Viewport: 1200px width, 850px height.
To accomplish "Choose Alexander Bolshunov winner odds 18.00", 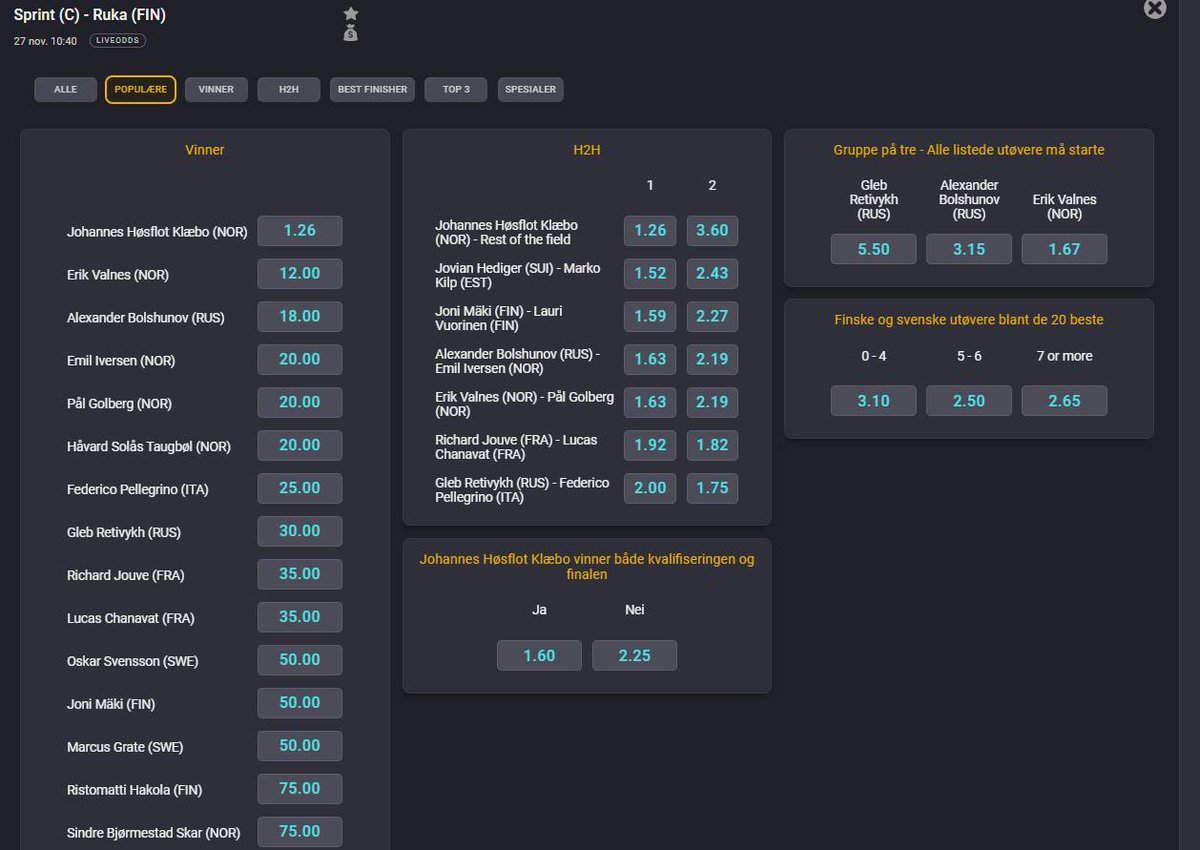I will [x=300, y=317].
